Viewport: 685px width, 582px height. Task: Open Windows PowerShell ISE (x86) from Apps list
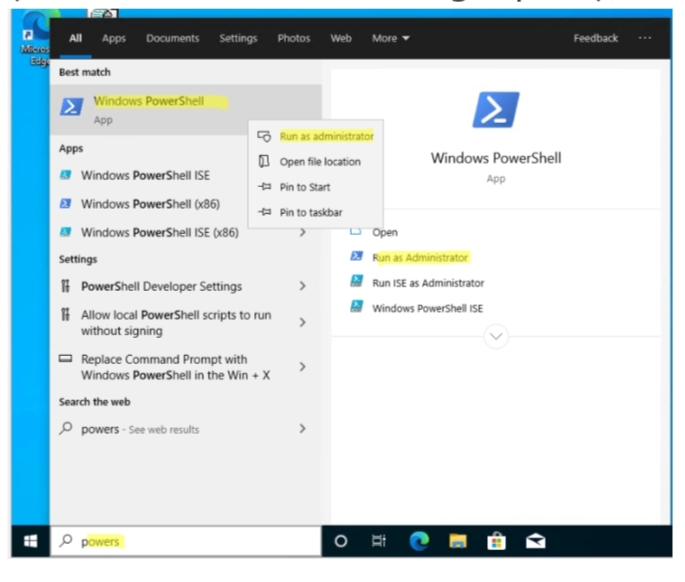159,232
